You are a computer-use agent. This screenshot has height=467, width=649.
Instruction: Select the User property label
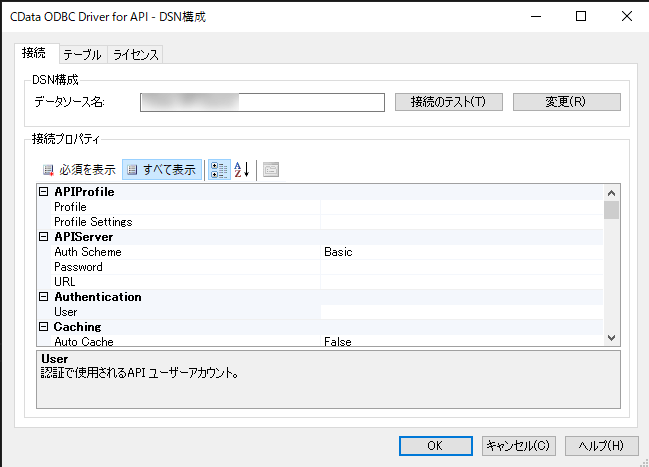65,312
